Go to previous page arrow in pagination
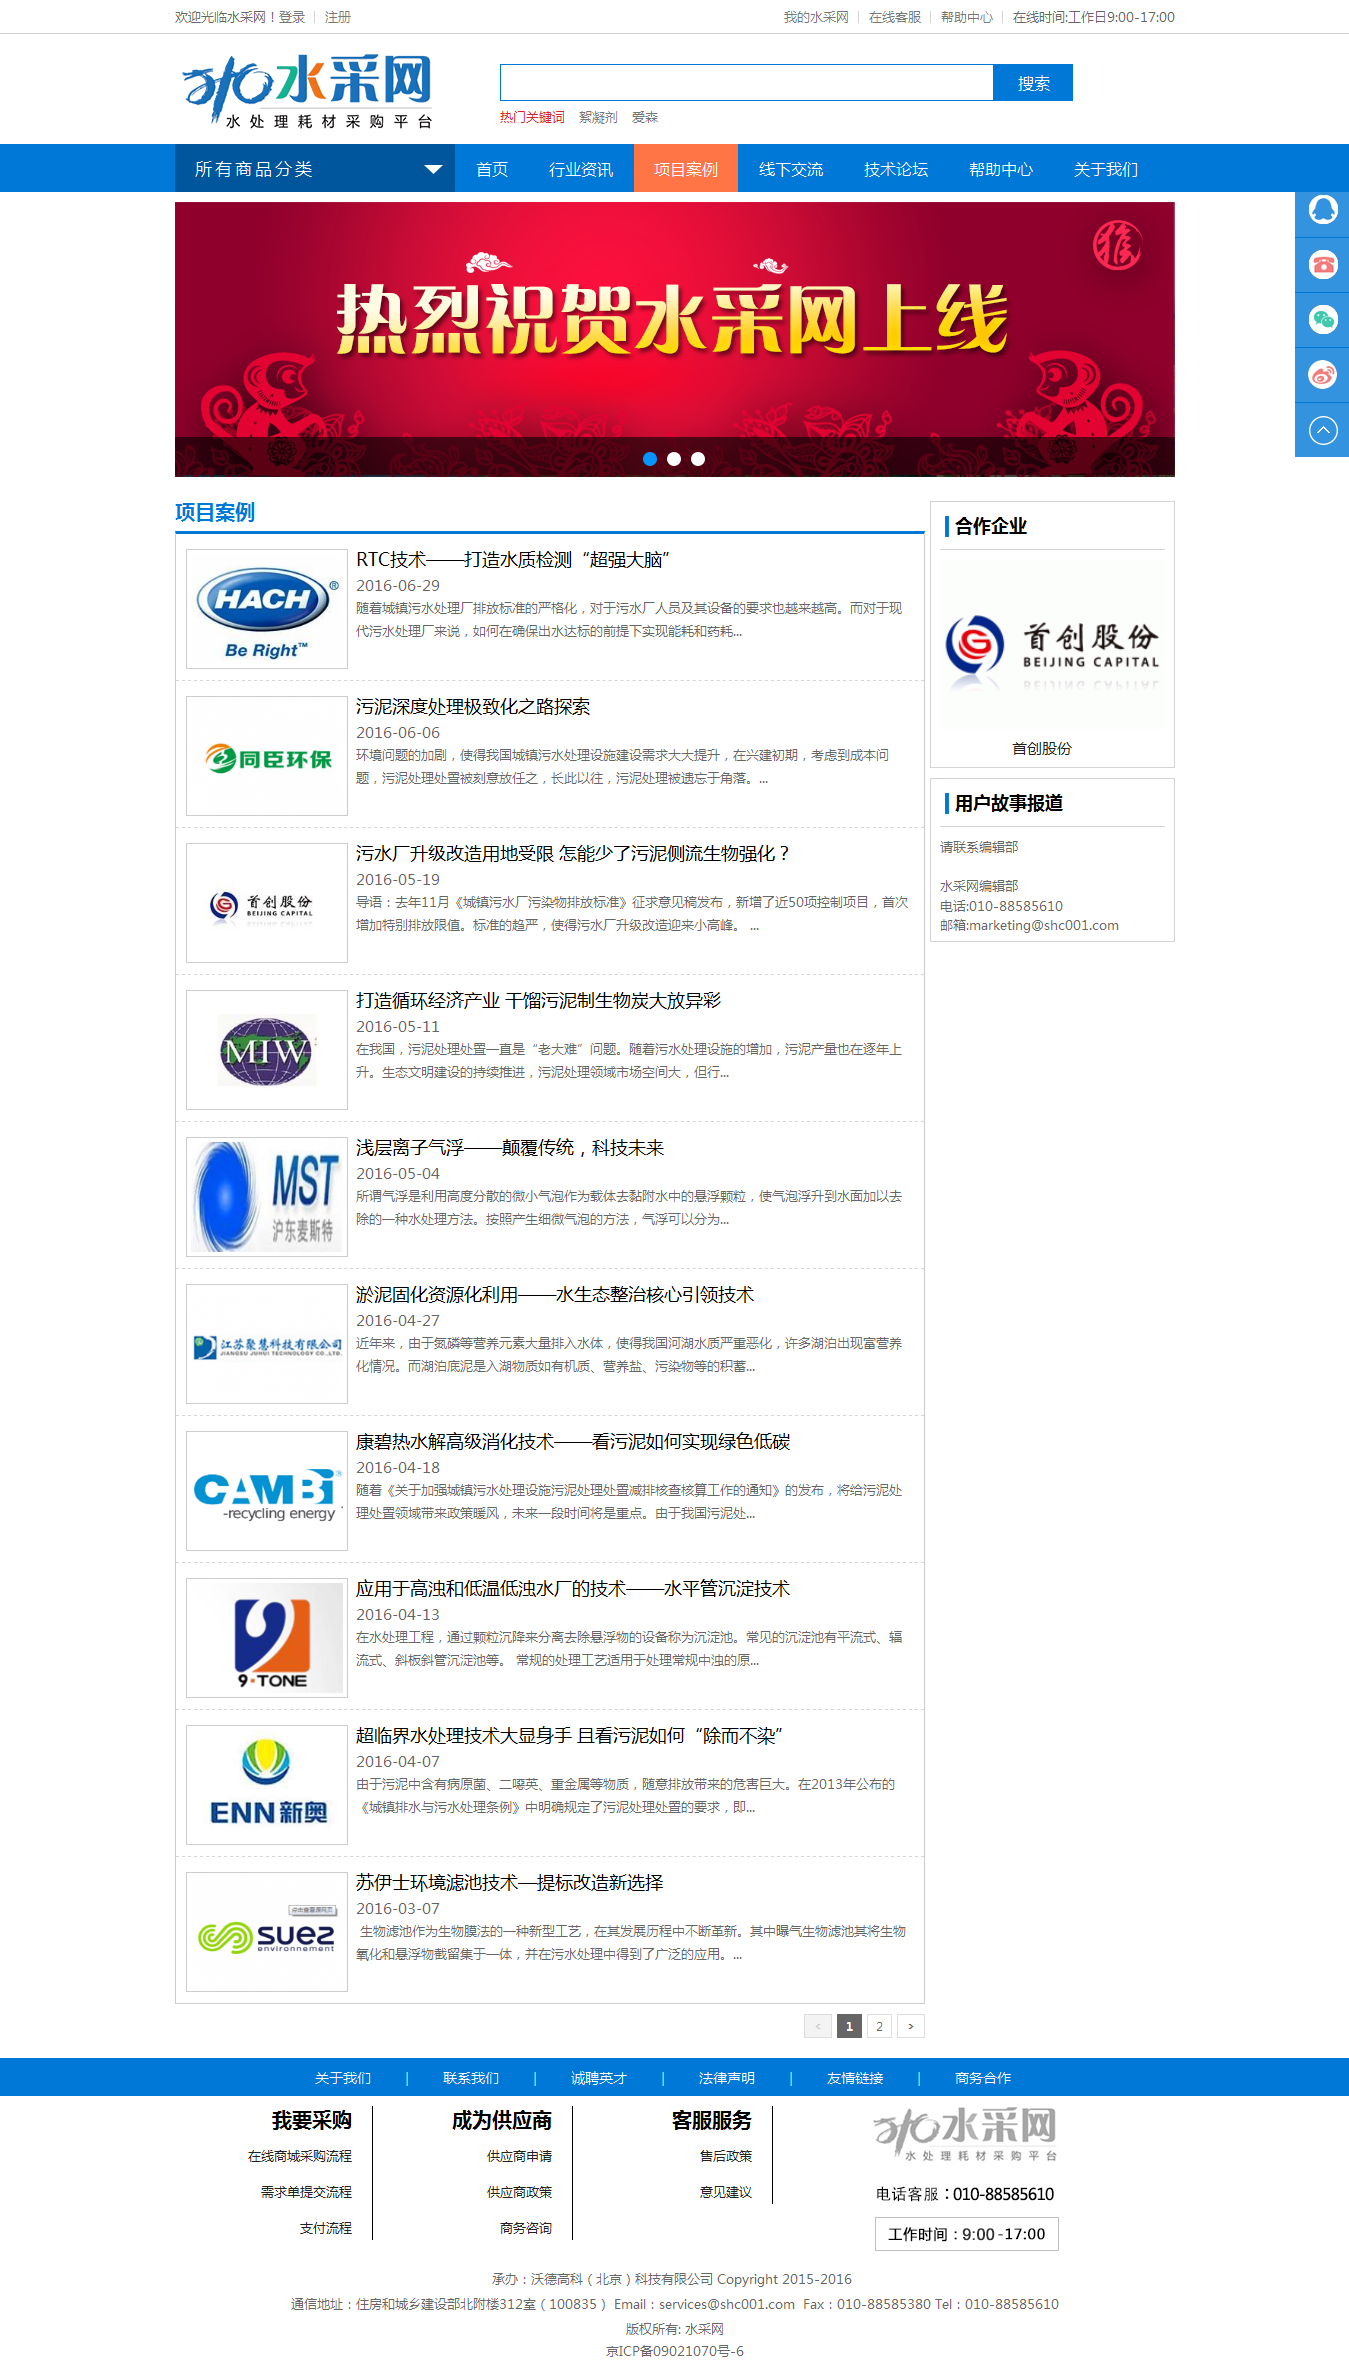The width and height of the screenshot is (1349, 2360). point(818,2026)
